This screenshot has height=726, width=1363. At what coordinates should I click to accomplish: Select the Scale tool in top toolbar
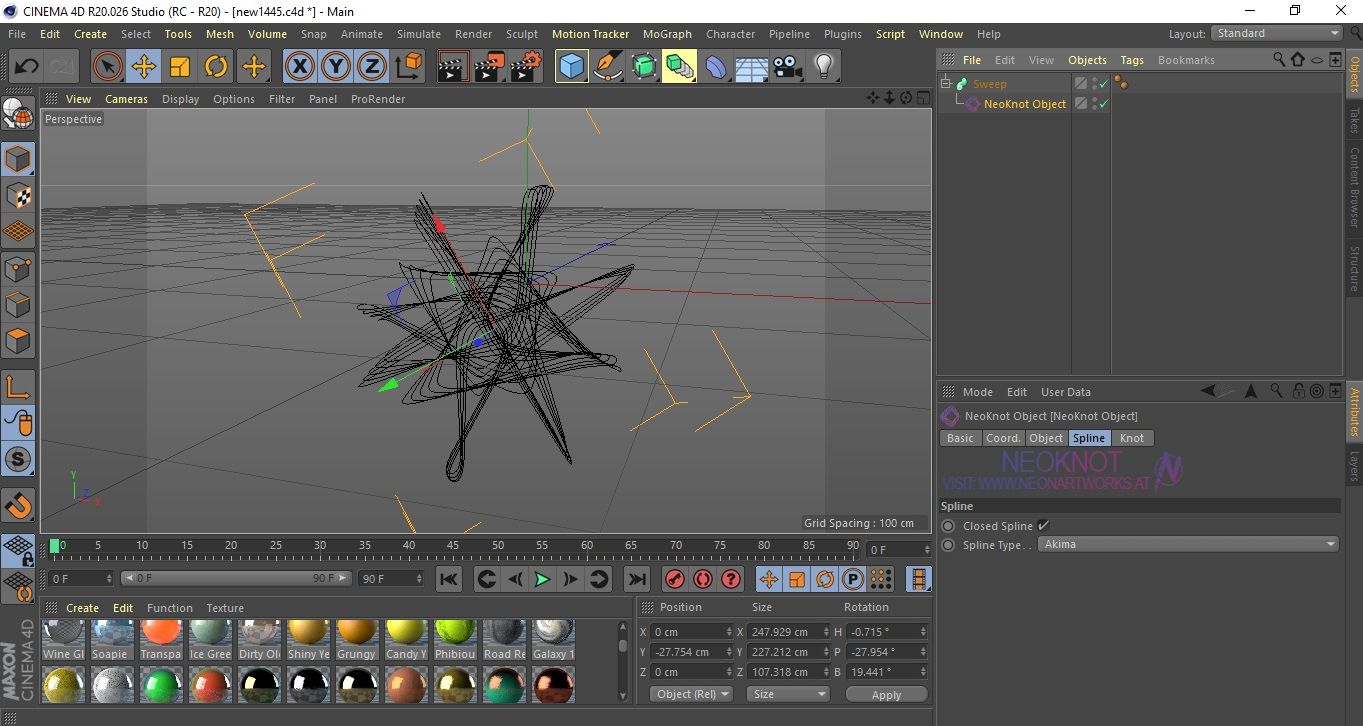click(x=180, y=67)
